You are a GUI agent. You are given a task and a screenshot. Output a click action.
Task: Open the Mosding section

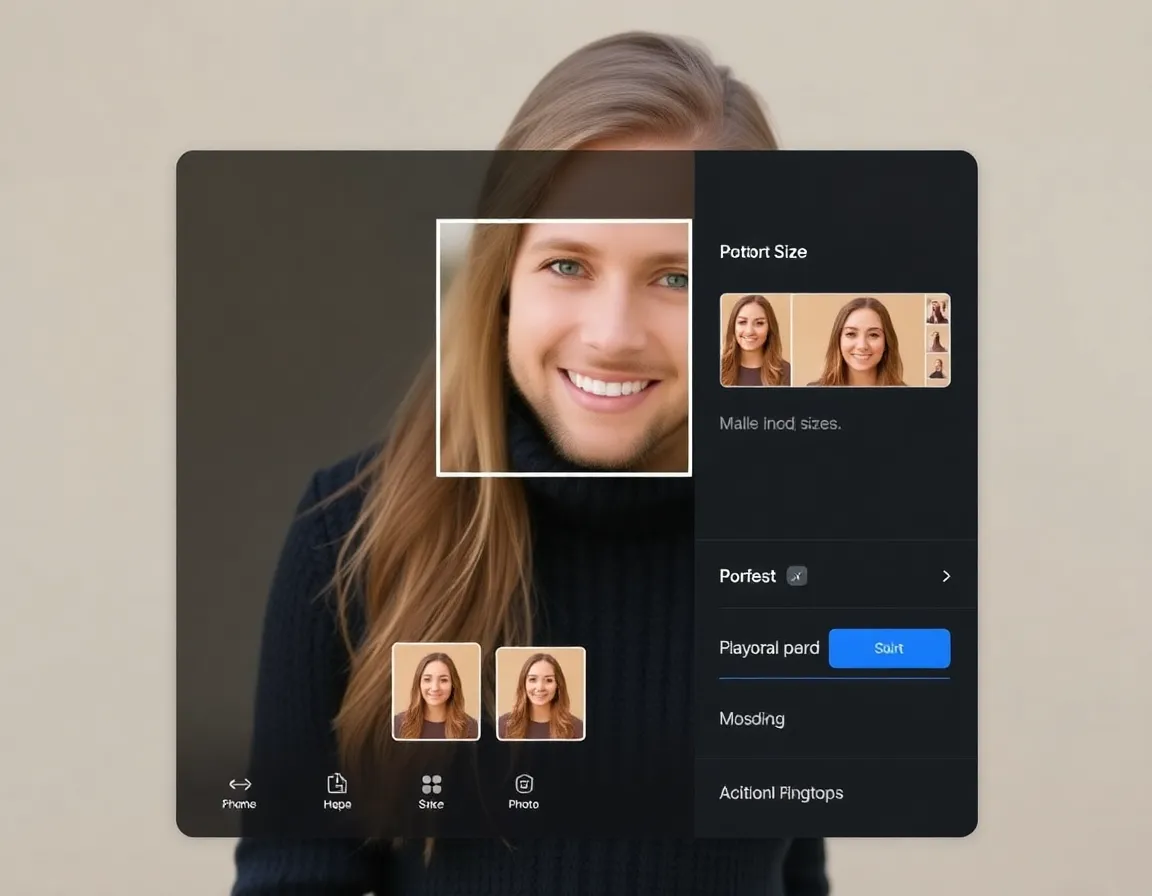752,719
